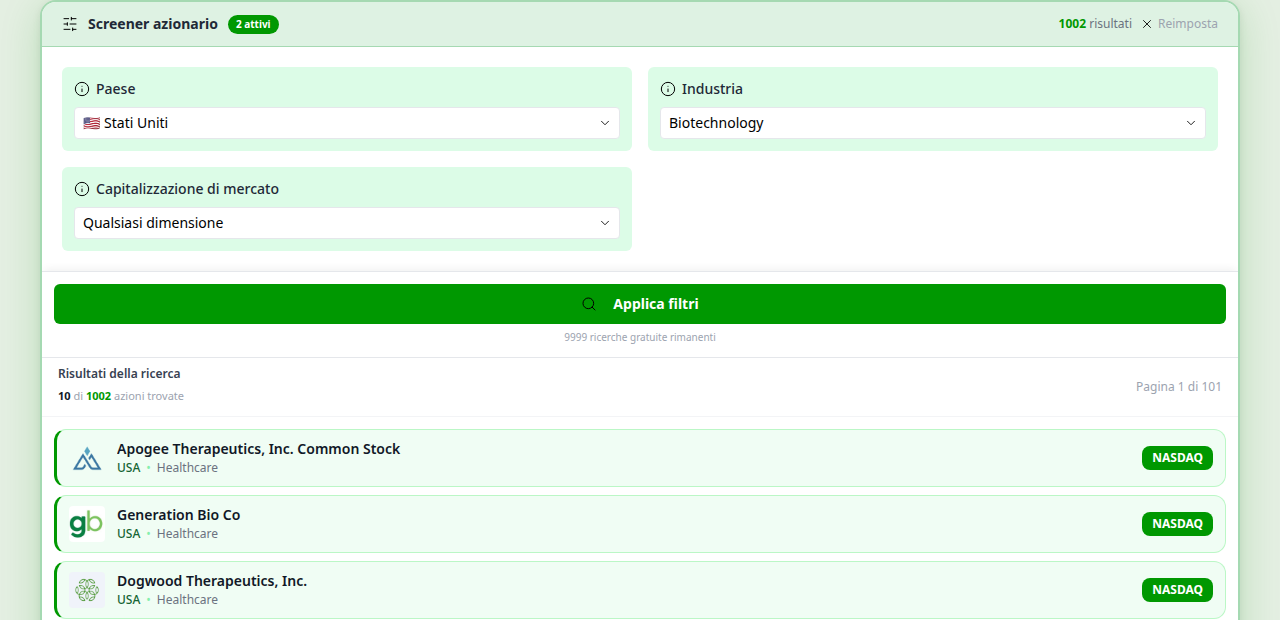
Task: Click the 'Pagina 1 di 101' page indicator
Action: pos(1179,387)
